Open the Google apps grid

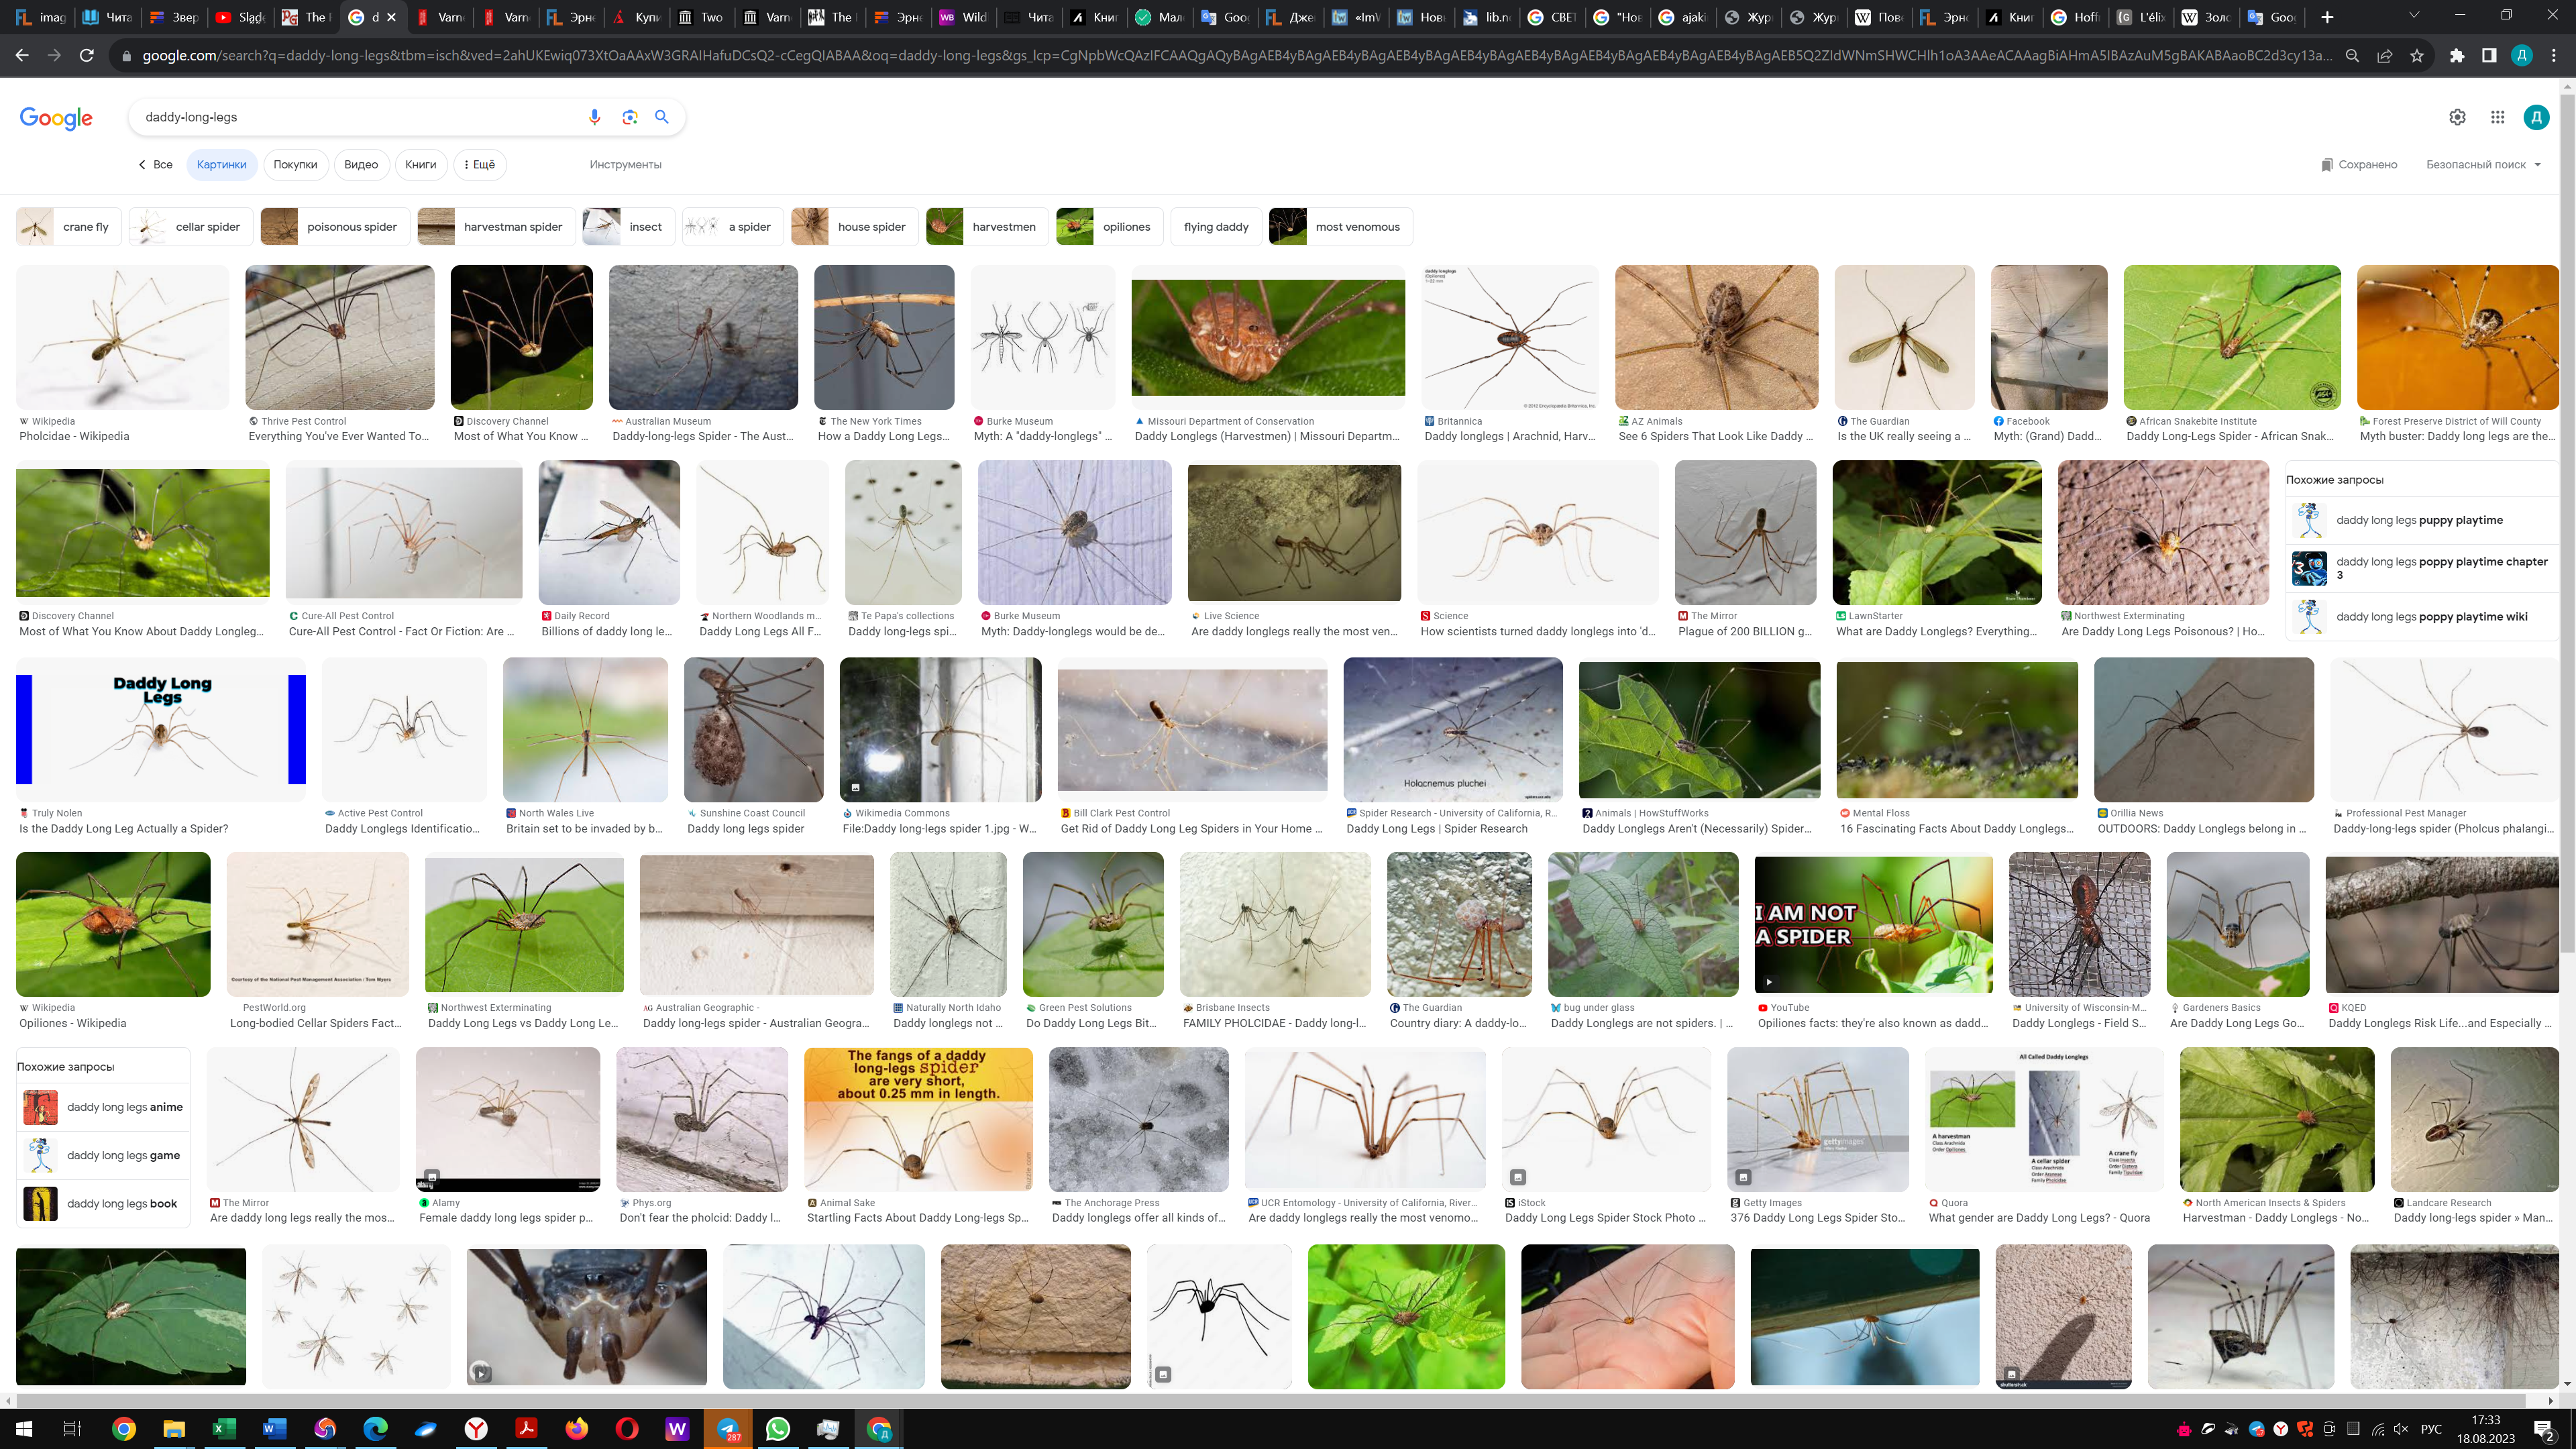click(x=2497, y=117)
